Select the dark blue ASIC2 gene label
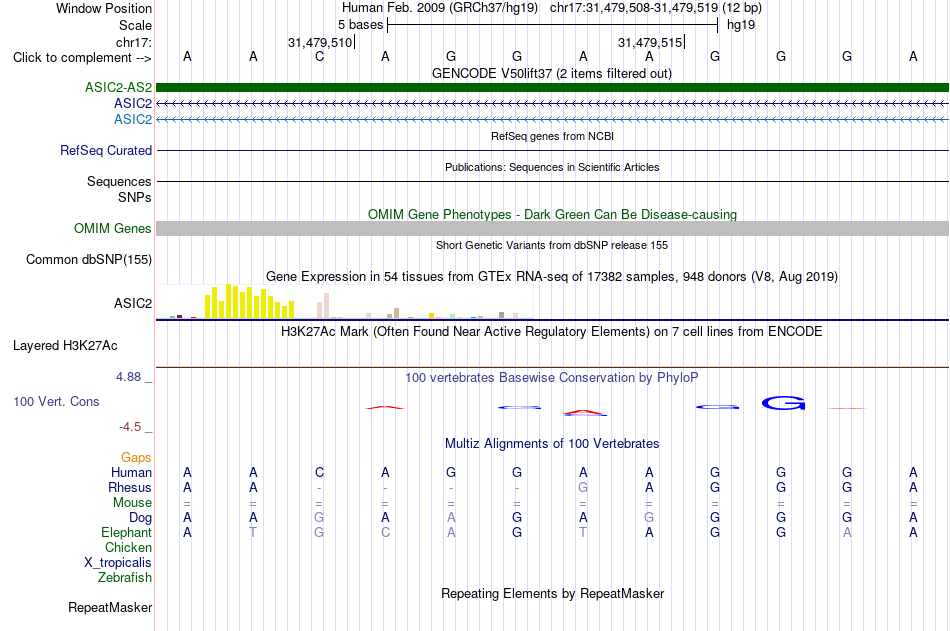 133,104
